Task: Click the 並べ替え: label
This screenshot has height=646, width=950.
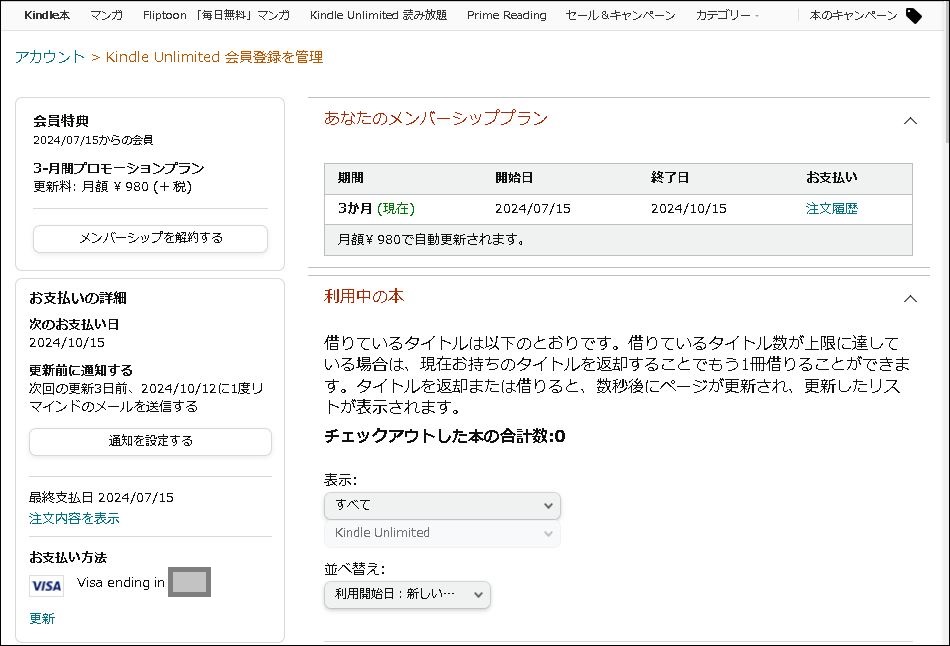Action: (x=354, y=569)
